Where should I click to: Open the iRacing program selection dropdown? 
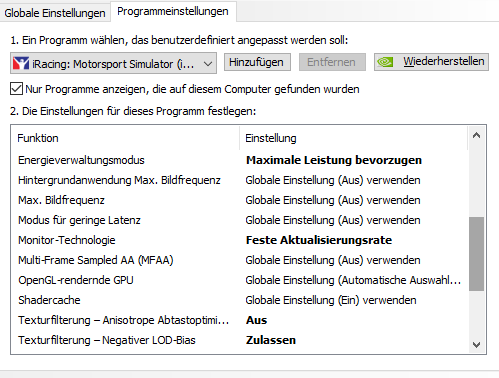(113, 63)
